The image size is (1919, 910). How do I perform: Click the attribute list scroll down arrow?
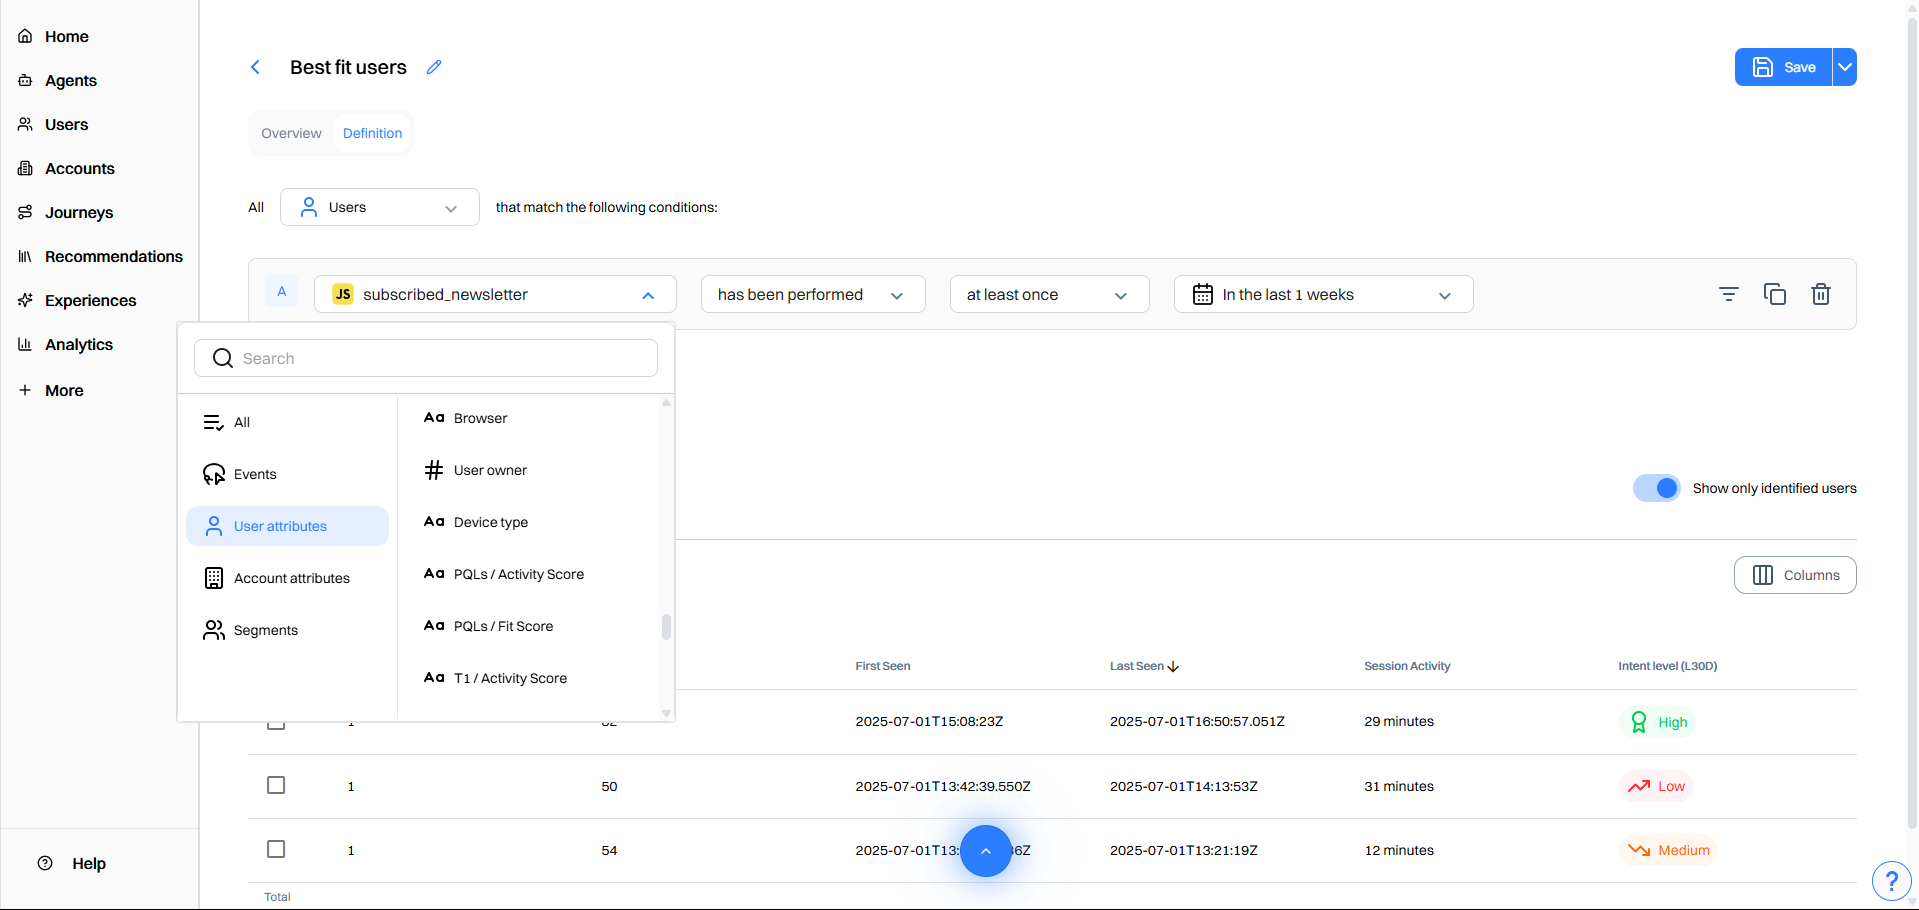pos(666,713)
